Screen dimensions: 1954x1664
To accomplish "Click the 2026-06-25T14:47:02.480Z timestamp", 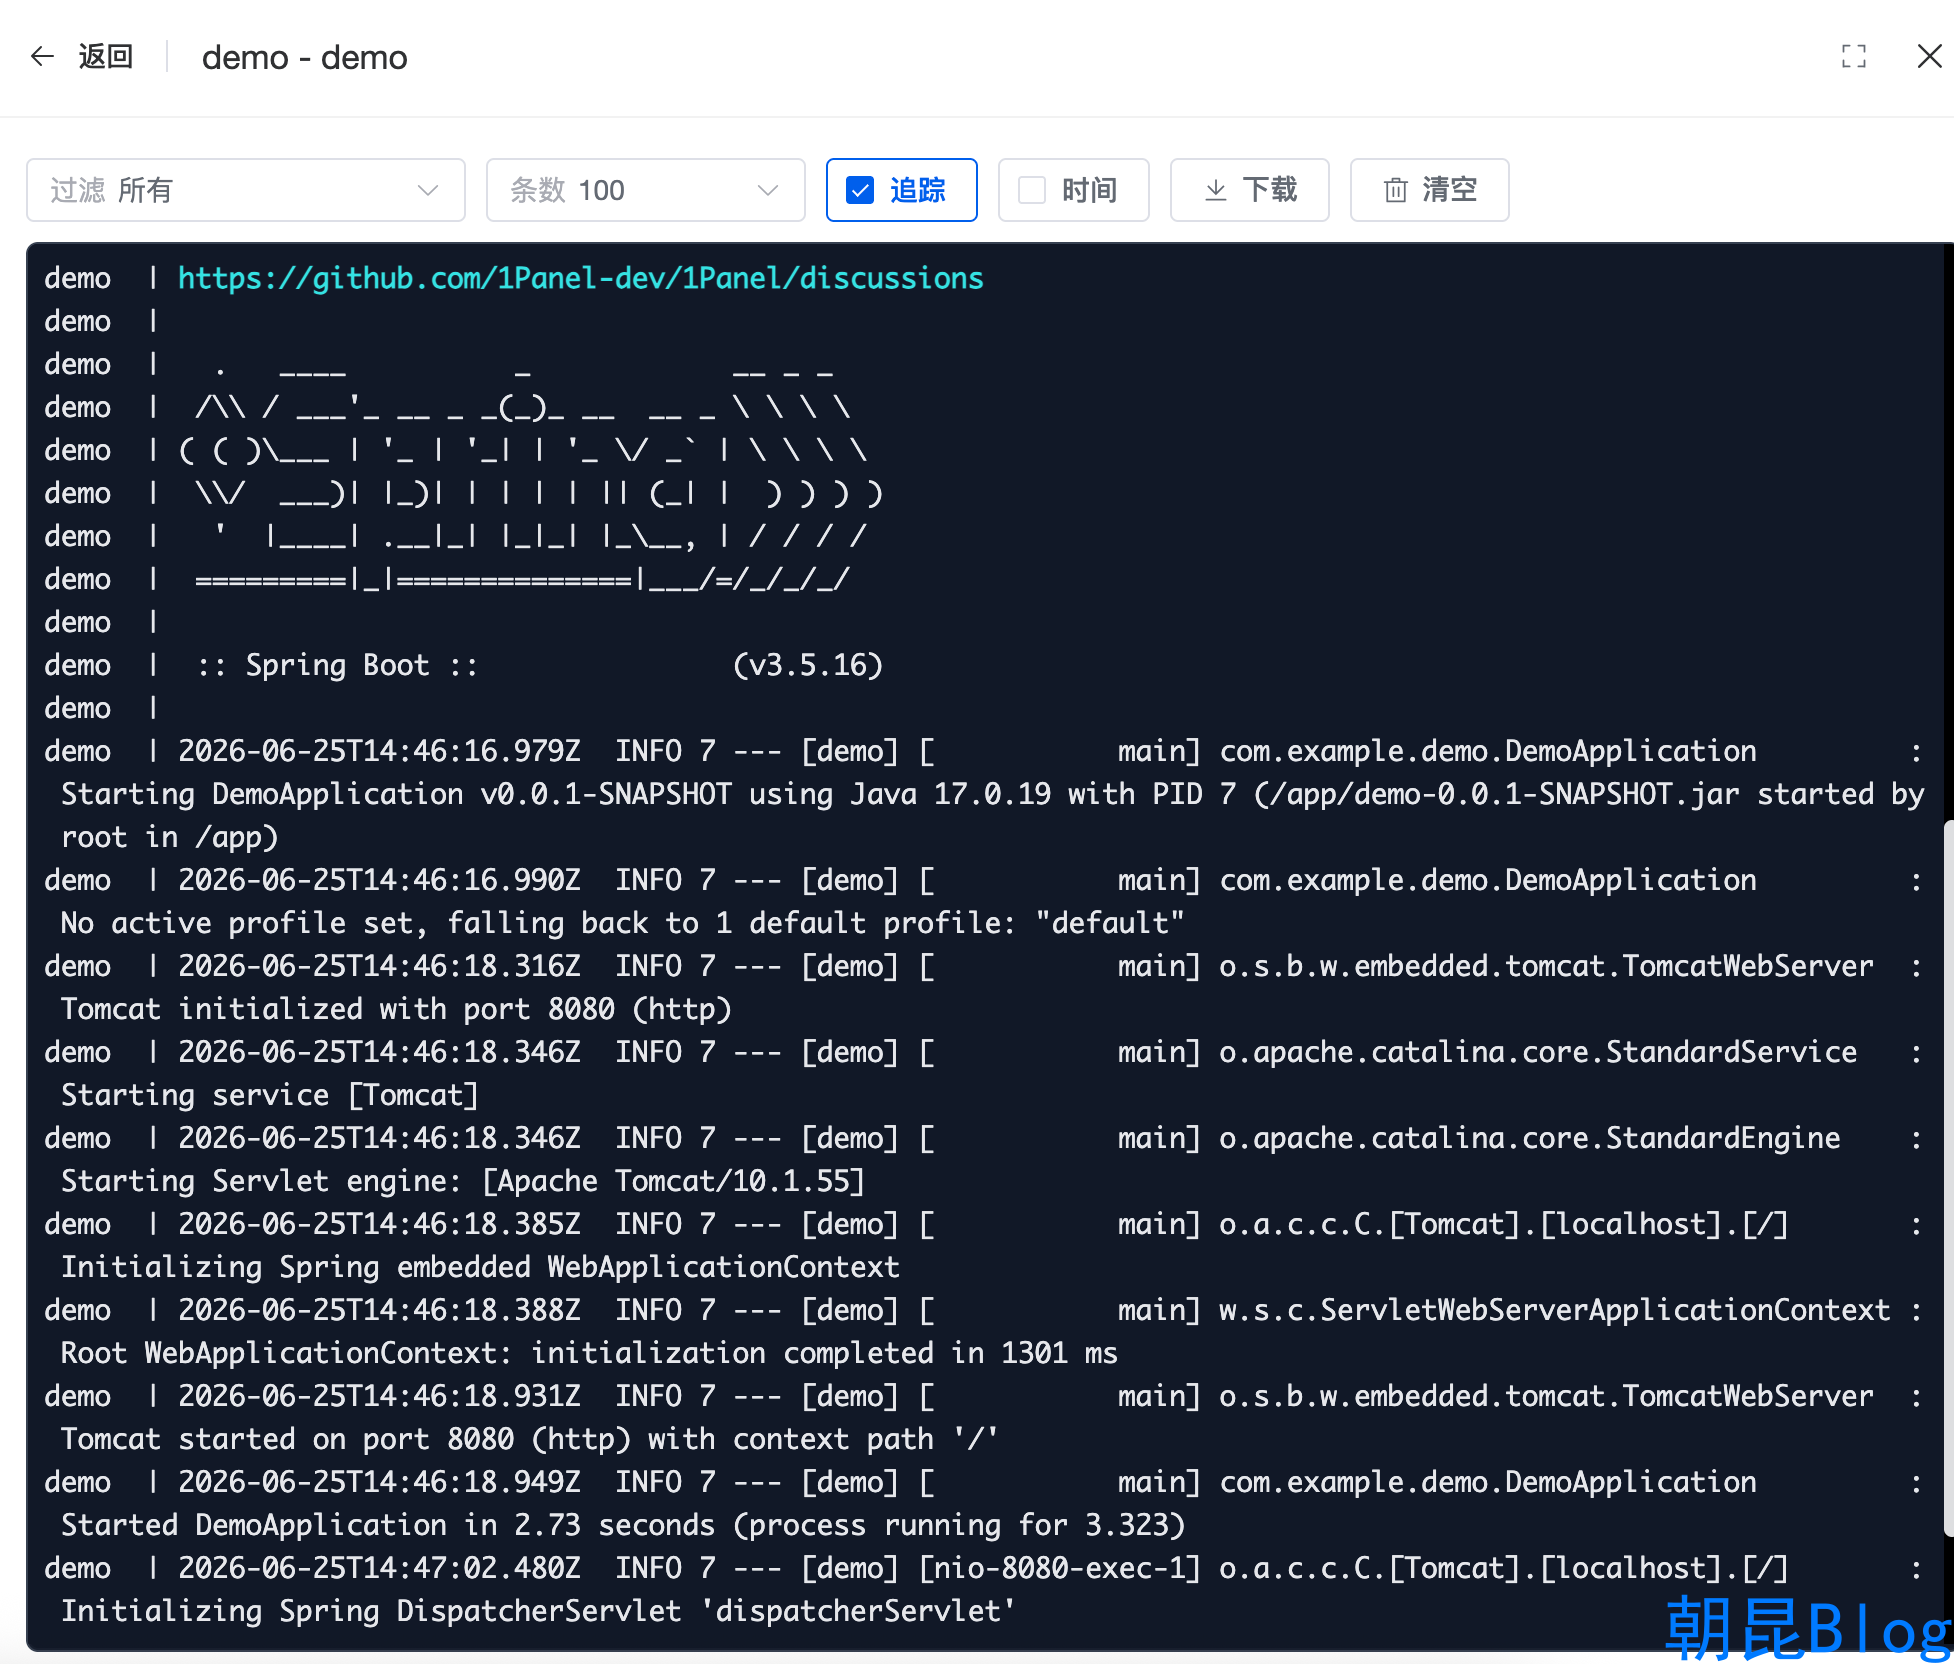I will tap(380, 1568).
